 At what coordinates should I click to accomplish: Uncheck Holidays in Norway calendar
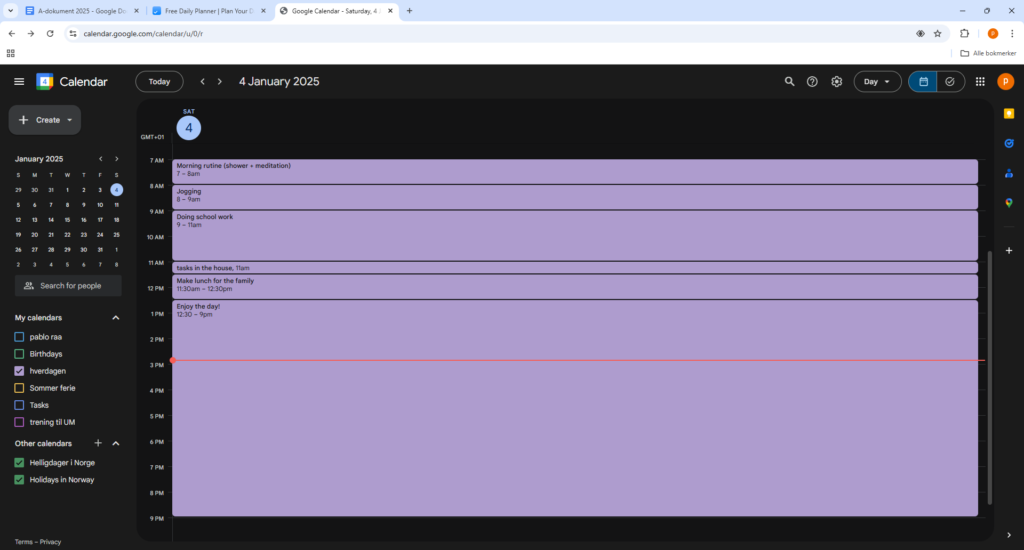coord(20,480)
